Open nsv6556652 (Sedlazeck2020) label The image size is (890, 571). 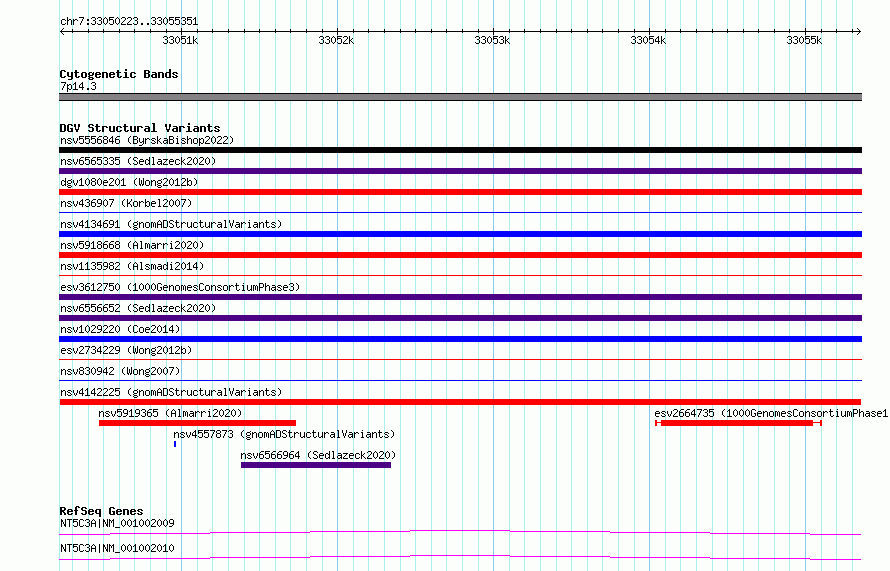point(138,308)
